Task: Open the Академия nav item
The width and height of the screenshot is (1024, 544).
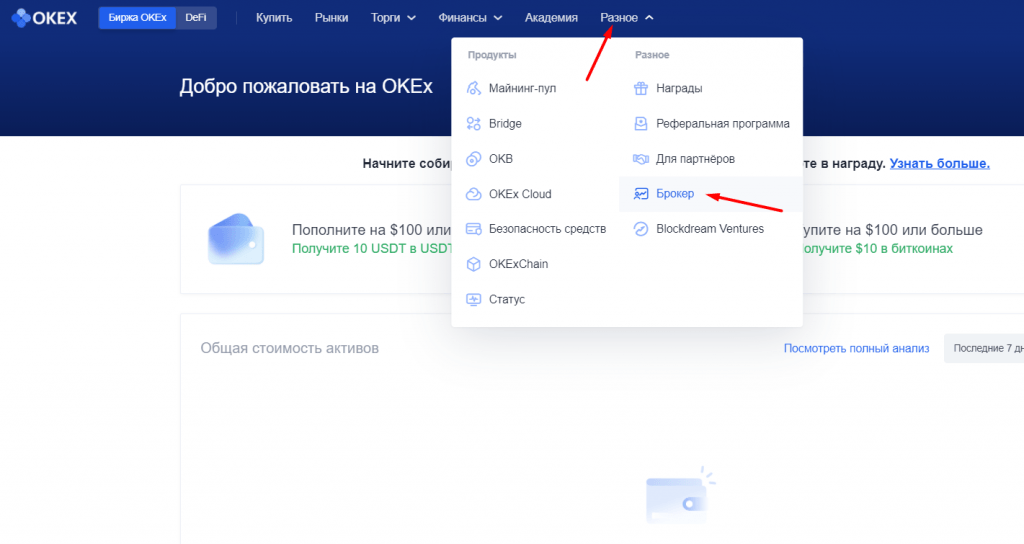Action: (551, 18)
